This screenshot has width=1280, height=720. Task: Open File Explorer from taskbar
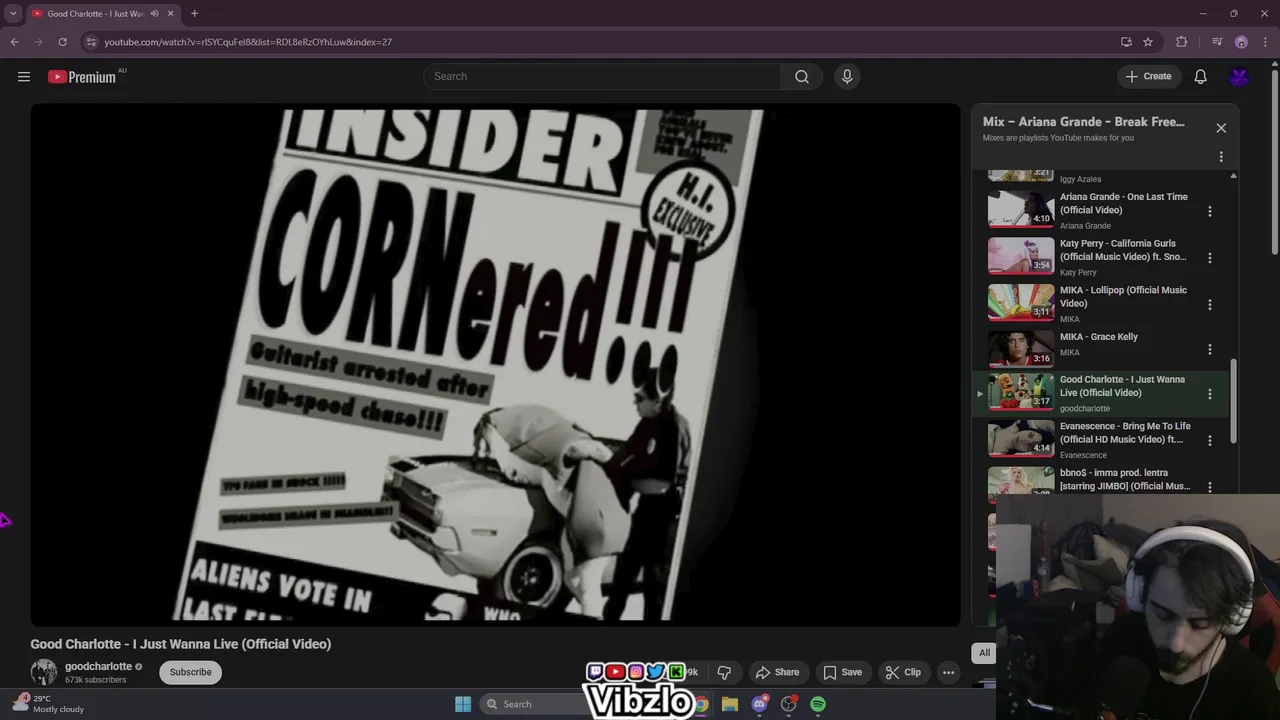730,704
